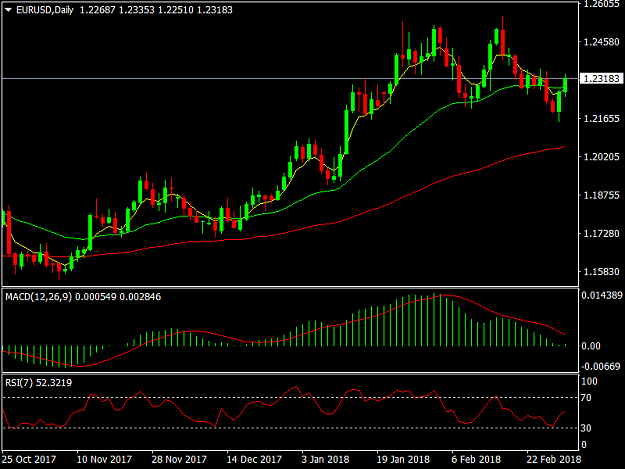Open the chart menu triangle beside EURUSD,Daily
625x469 pixels.
click(x=8, y=10)
